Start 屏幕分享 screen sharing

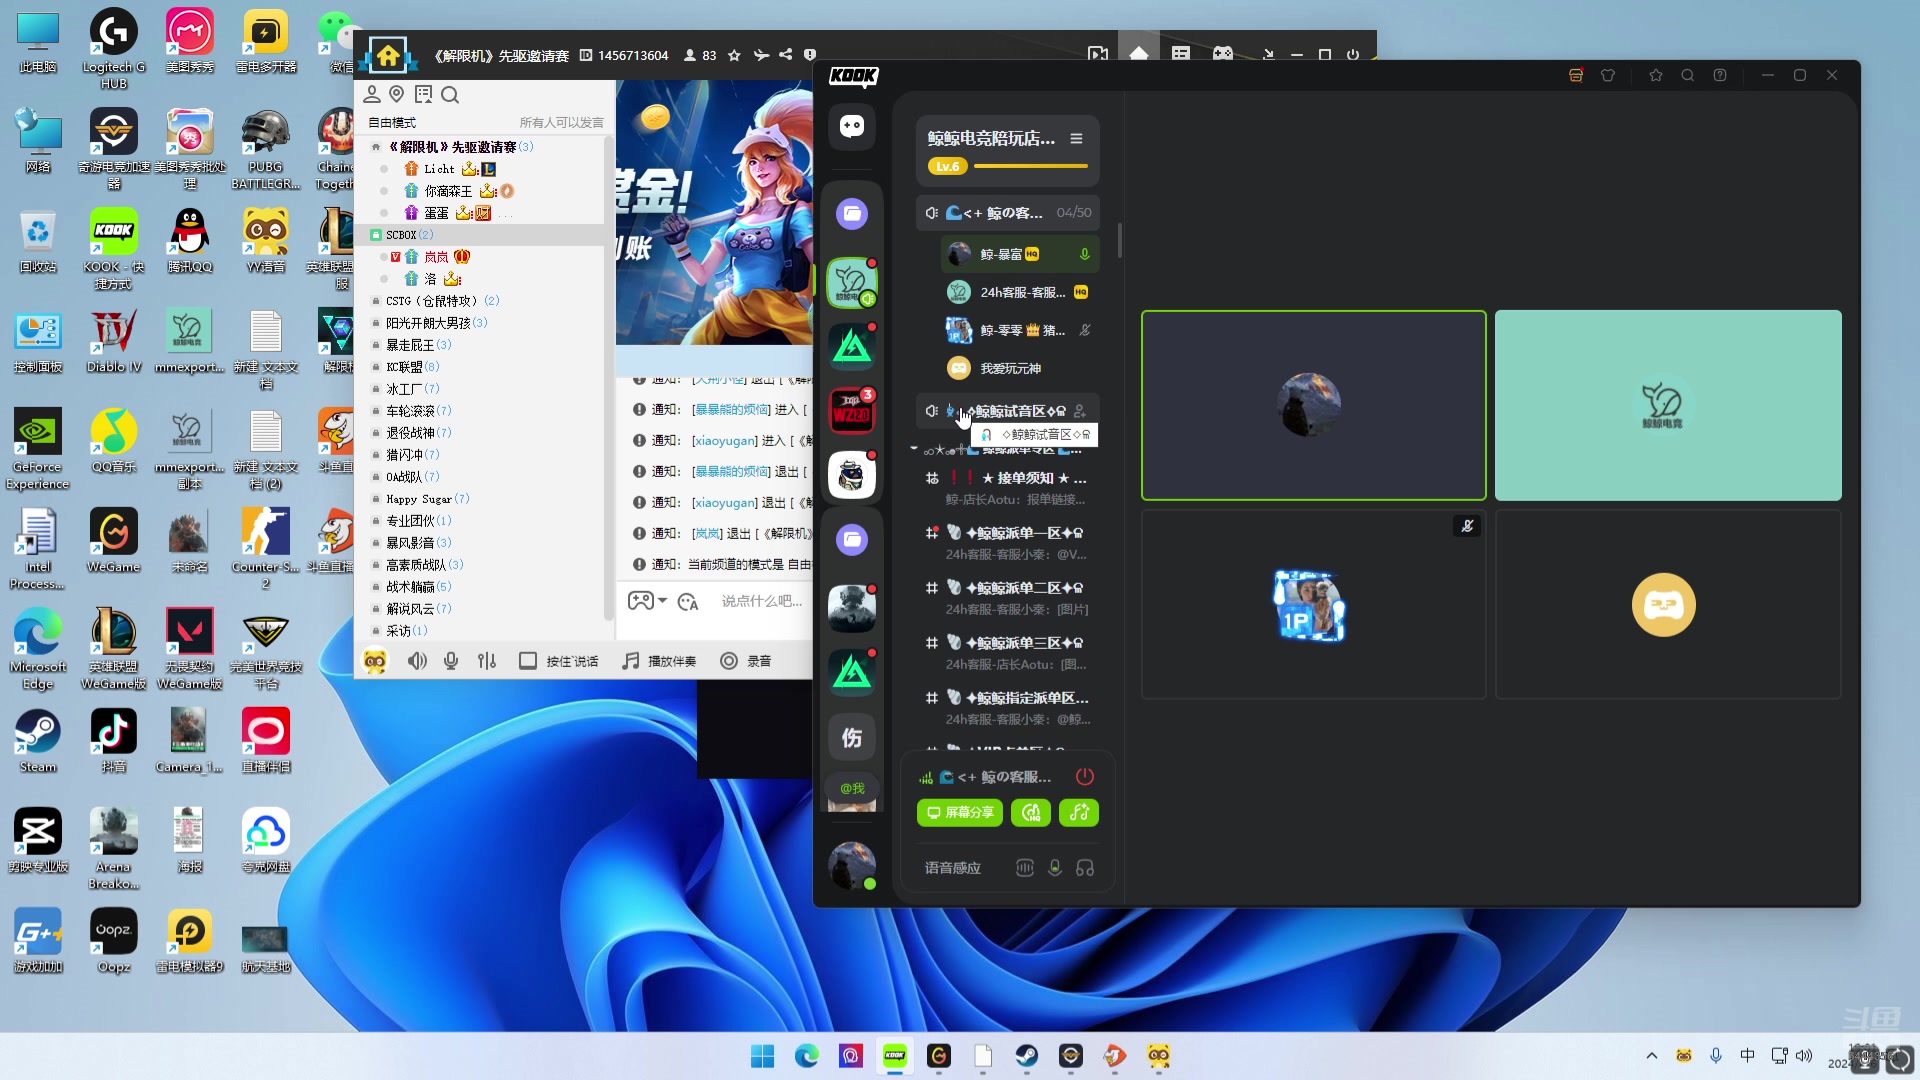tap(960, 813)
